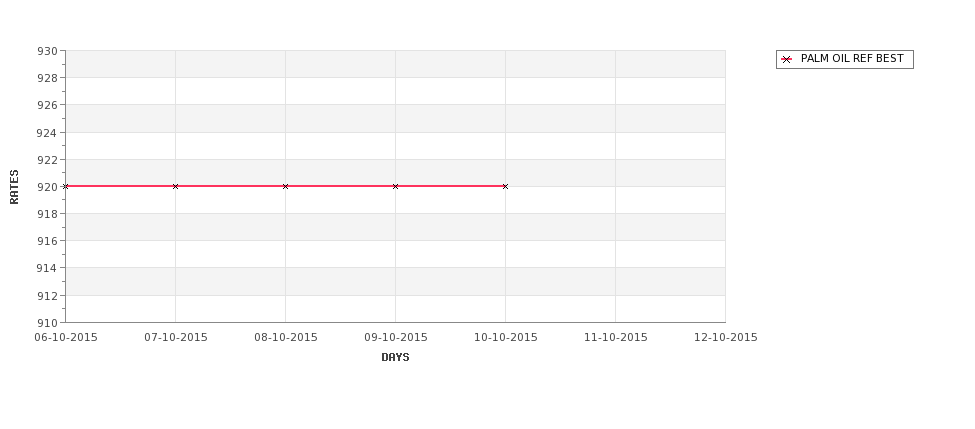Click the 916 y-axis value label
The image size is (975, 429).
click(x=47, y=241)
